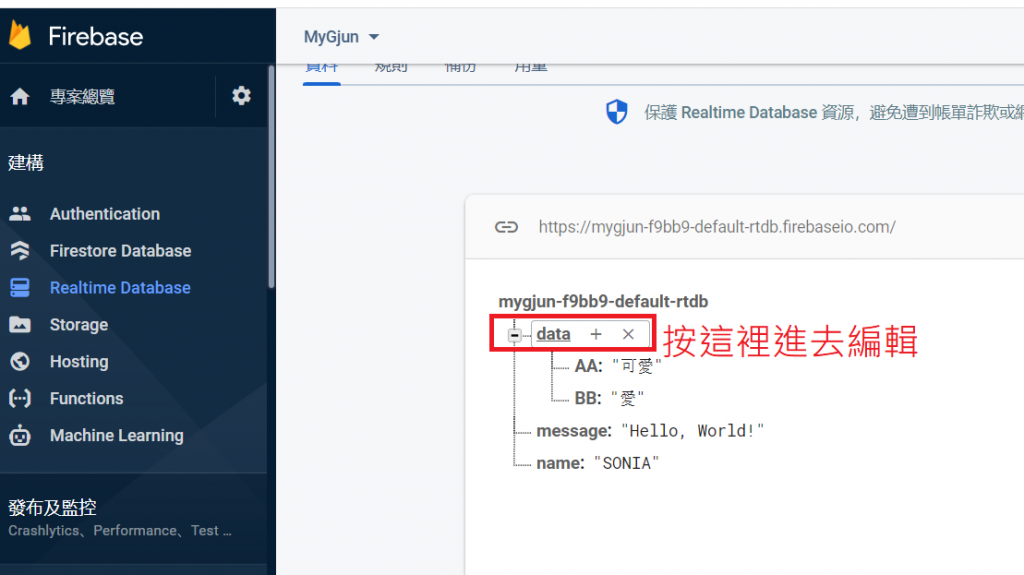The image size is (1024, 575).
Task: Open Functions section
Action: tap(86, 399)
